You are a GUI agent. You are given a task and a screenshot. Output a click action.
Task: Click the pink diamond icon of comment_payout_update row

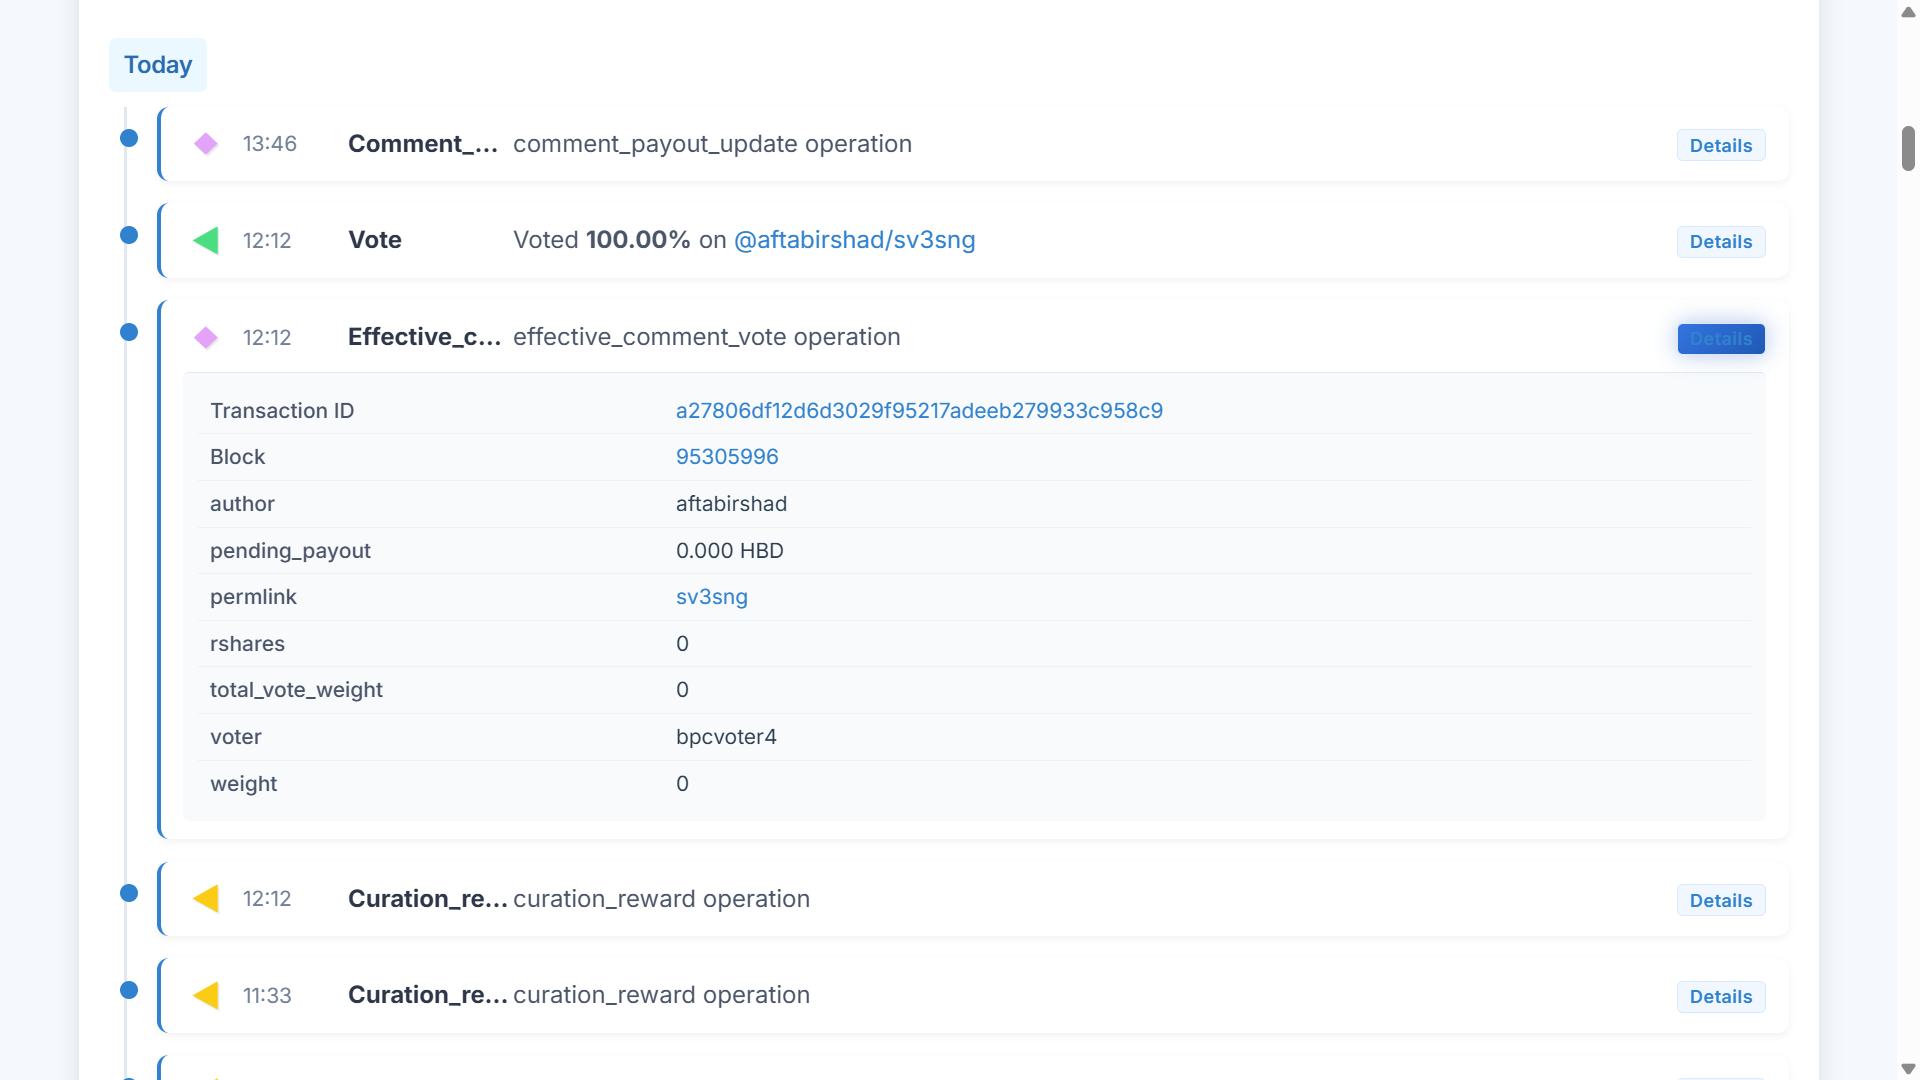[x=206, y=144]
